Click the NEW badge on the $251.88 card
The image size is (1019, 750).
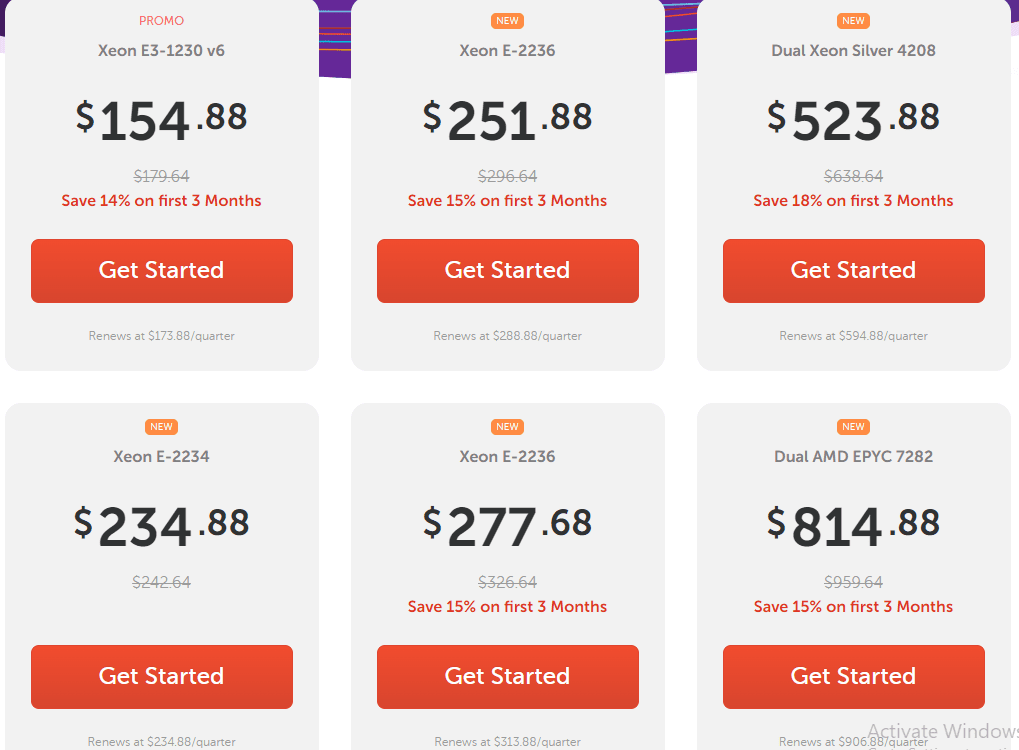508,21
